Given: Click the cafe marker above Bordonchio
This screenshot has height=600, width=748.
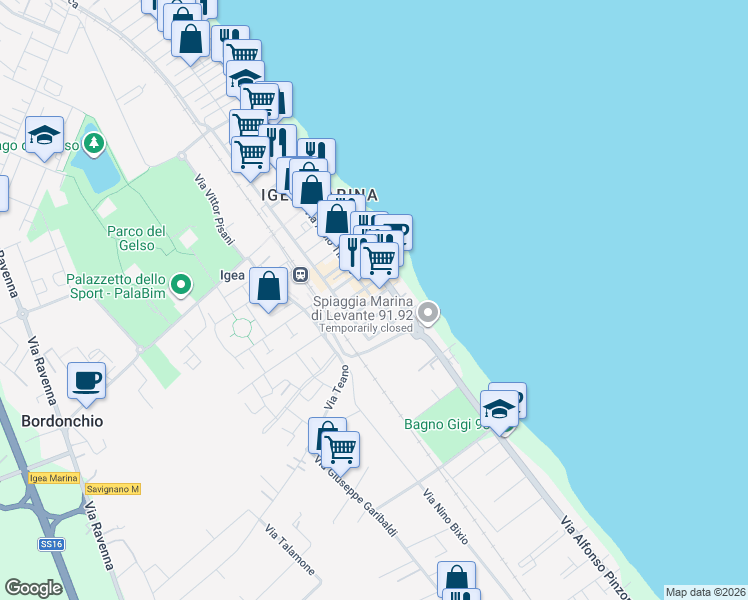Looking at the screenshot, I should tap(86, 382).
